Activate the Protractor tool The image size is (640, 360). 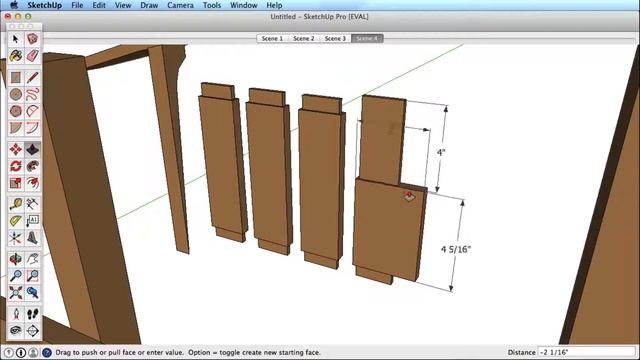(x=16, y=221)
